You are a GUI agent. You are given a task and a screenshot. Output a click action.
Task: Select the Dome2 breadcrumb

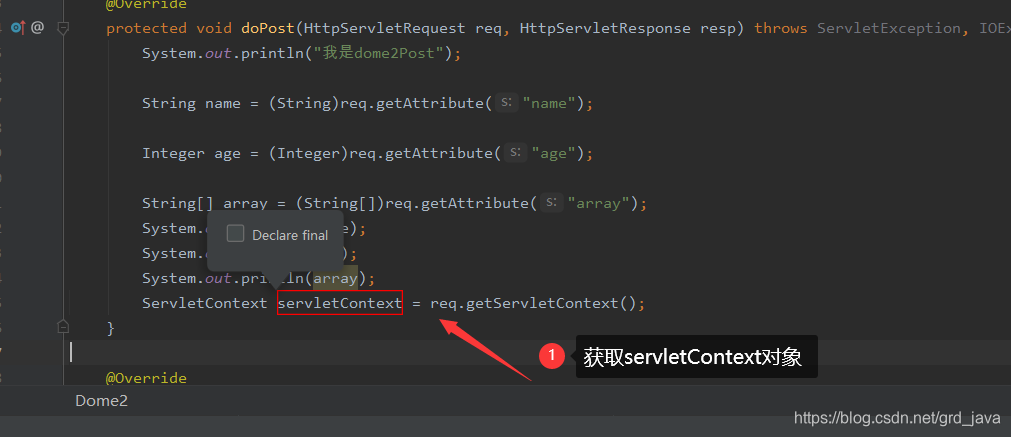pos(101,400)
